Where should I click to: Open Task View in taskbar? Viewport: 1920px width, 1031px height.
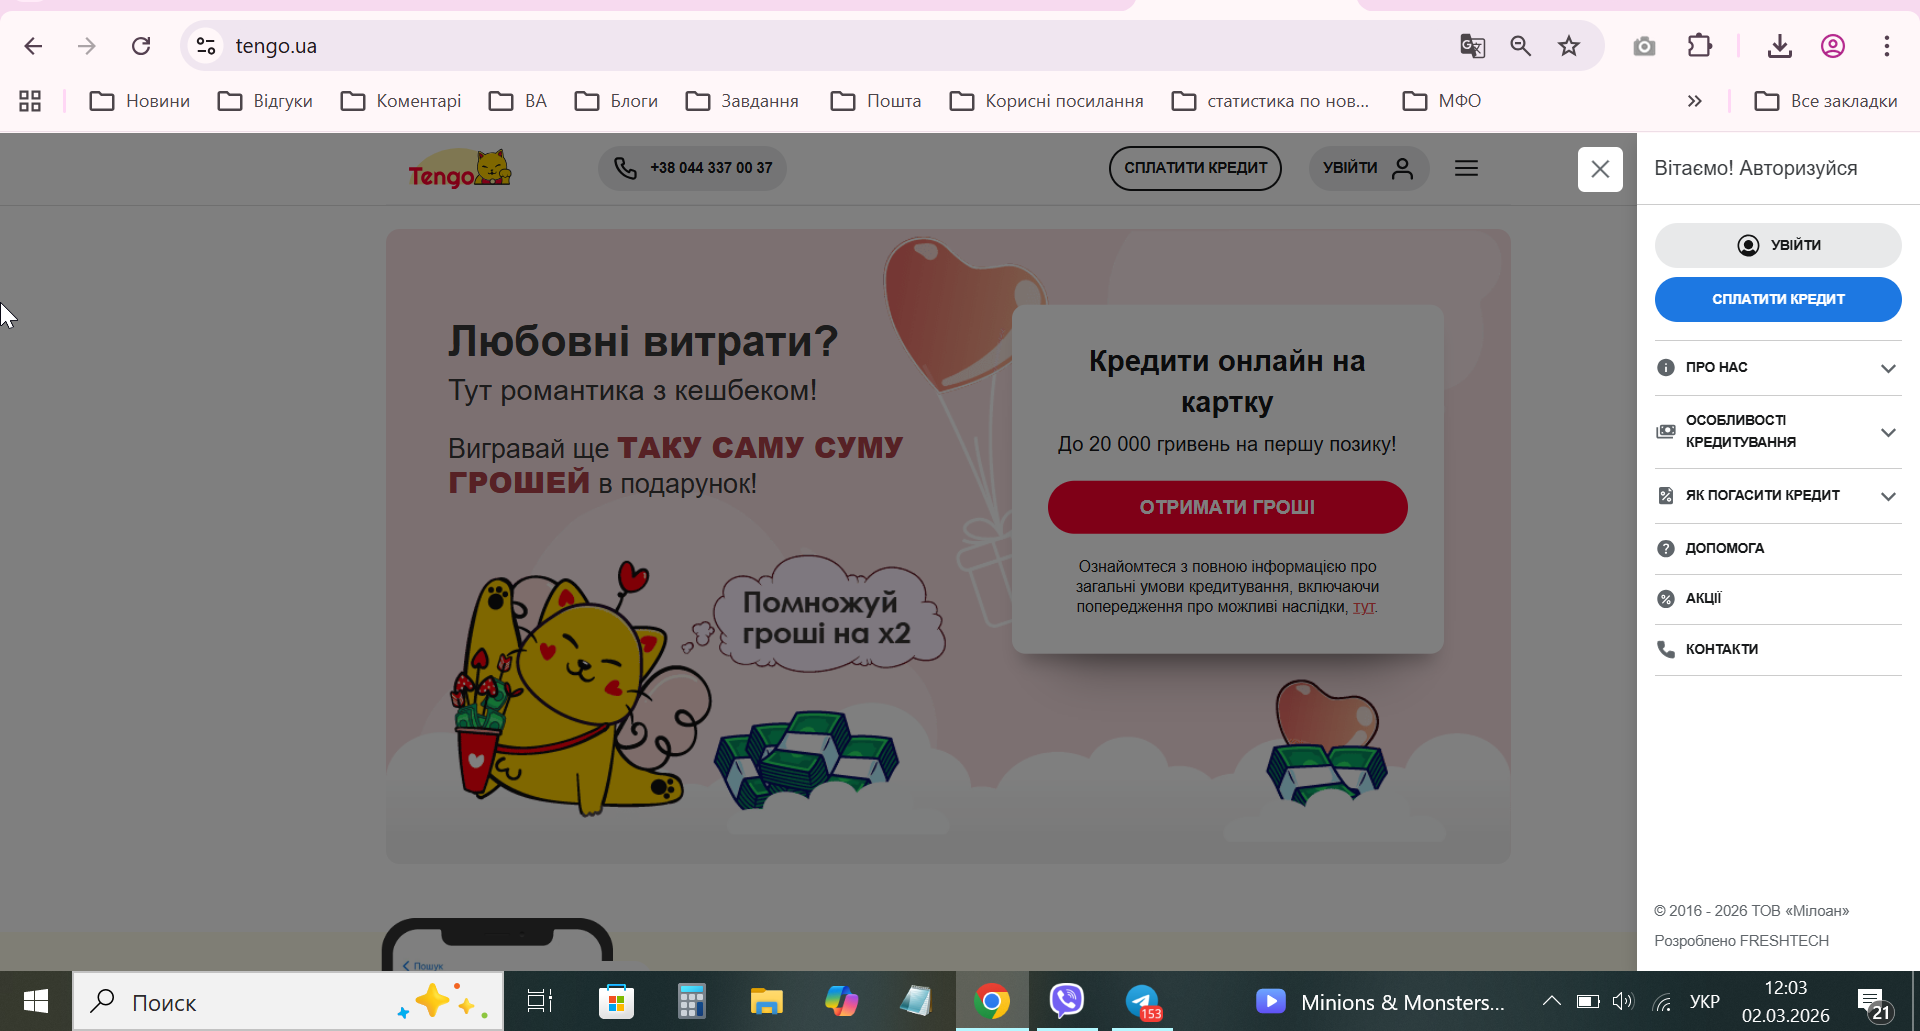540,1001
